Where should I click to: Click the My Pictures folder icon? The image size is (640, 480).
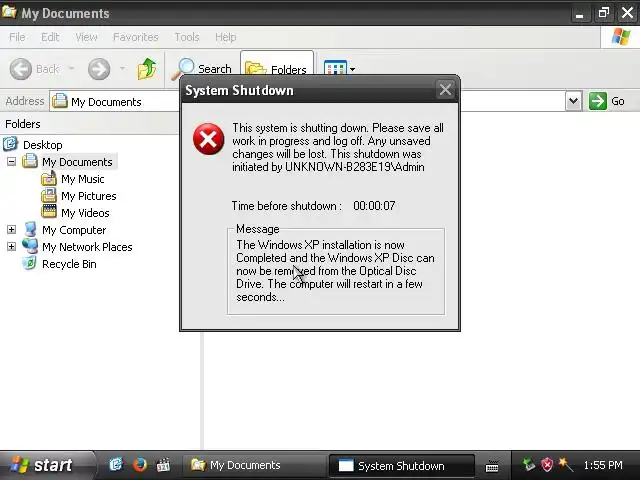tap(49, 196)
